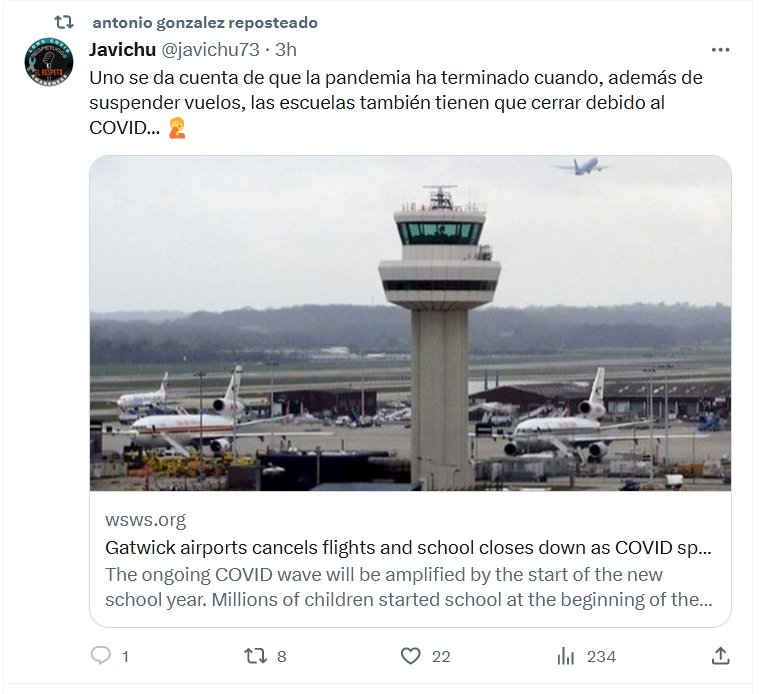Click the share upload arrow icon
This screenshot has width=774, height=694.
(720, 656)
